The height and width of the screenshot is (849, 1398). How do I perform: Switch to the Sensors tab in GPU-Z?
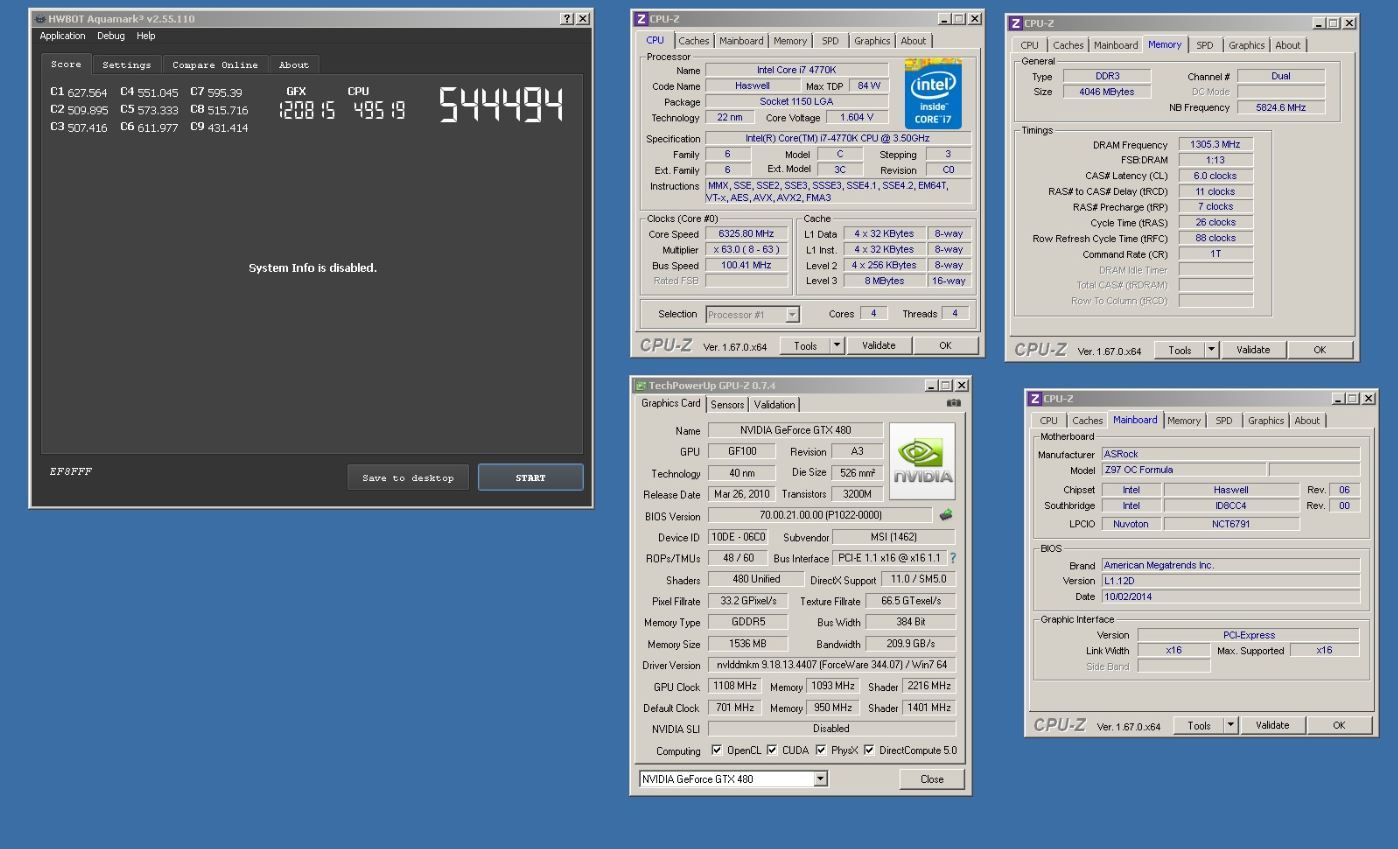[727, 405]
